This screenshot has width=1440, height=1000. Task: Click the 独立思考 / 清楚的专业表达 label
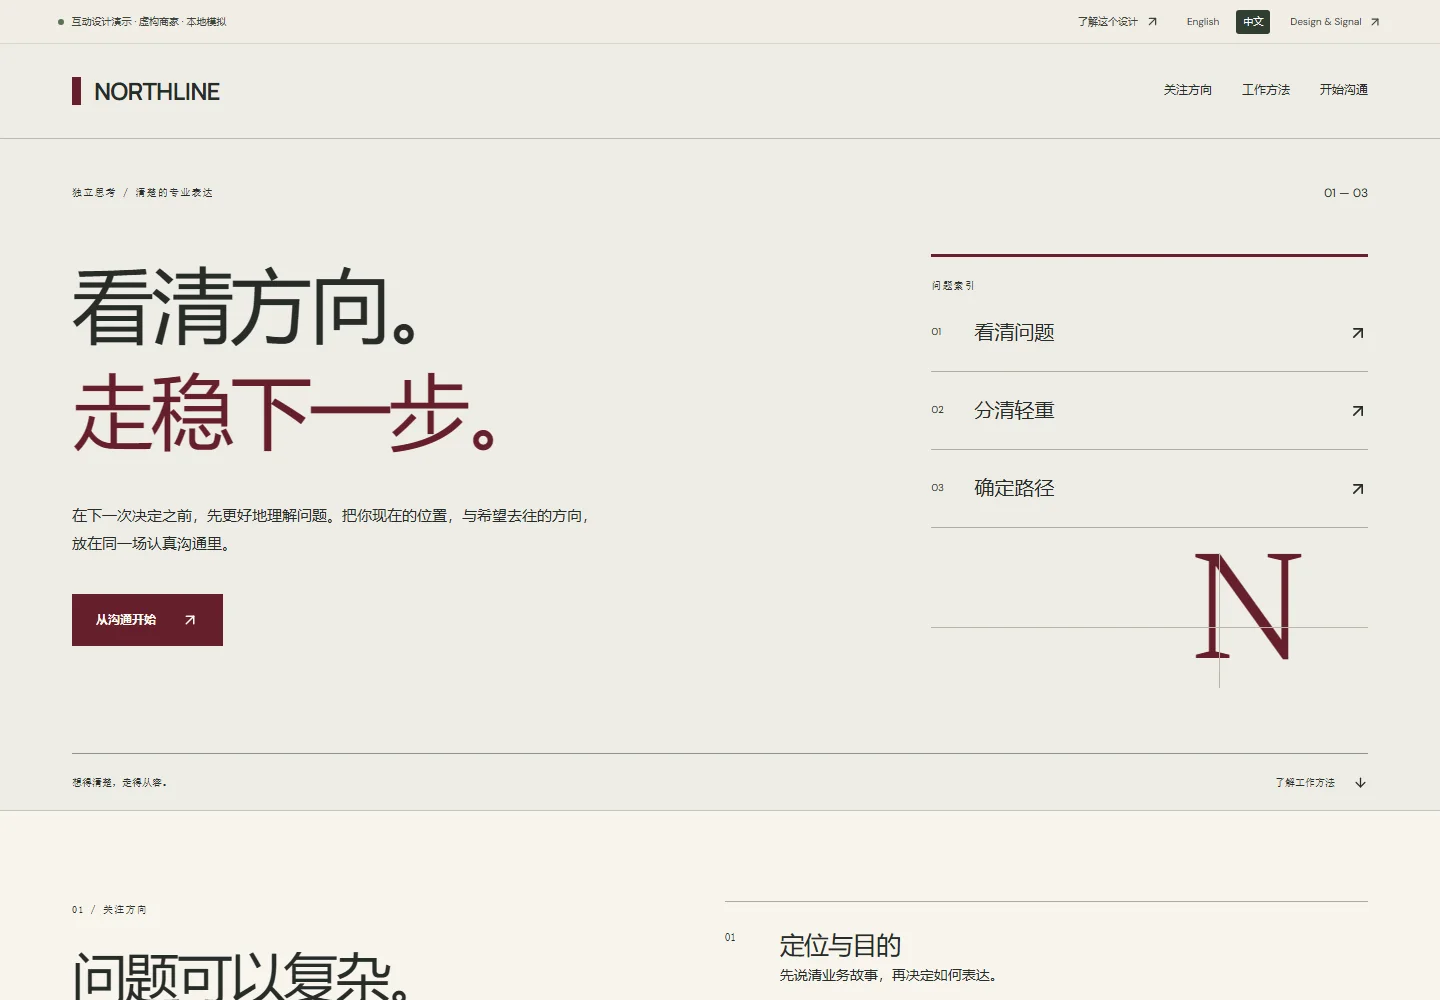pos(142,193)
